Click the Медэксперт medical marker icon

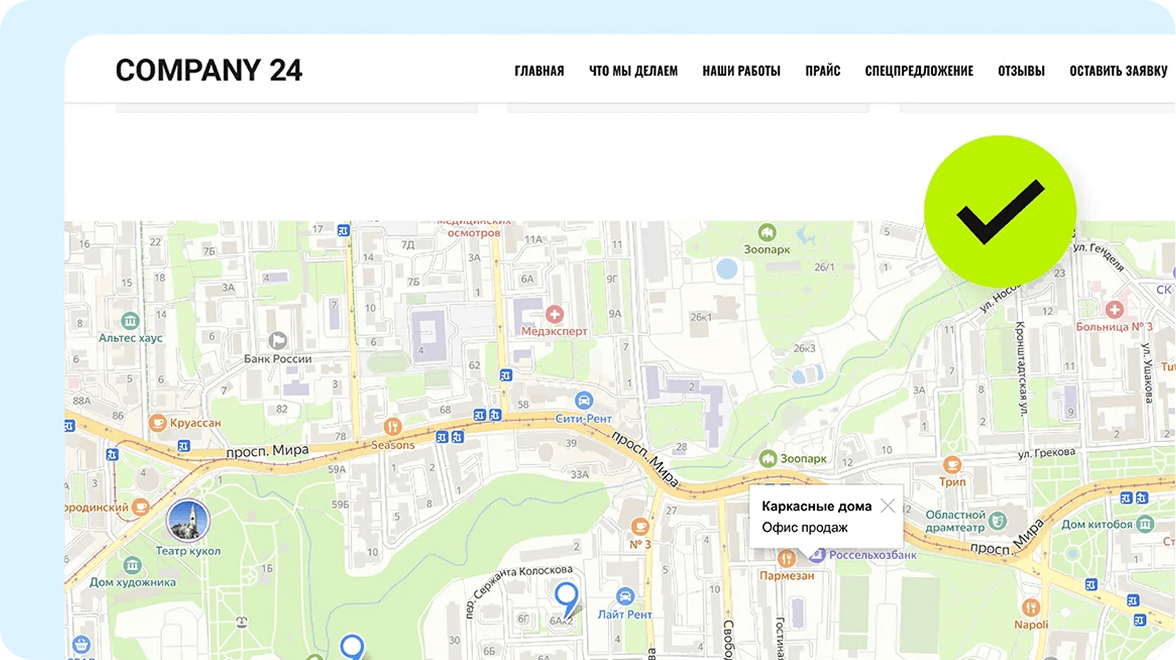[x=554, y=315]
